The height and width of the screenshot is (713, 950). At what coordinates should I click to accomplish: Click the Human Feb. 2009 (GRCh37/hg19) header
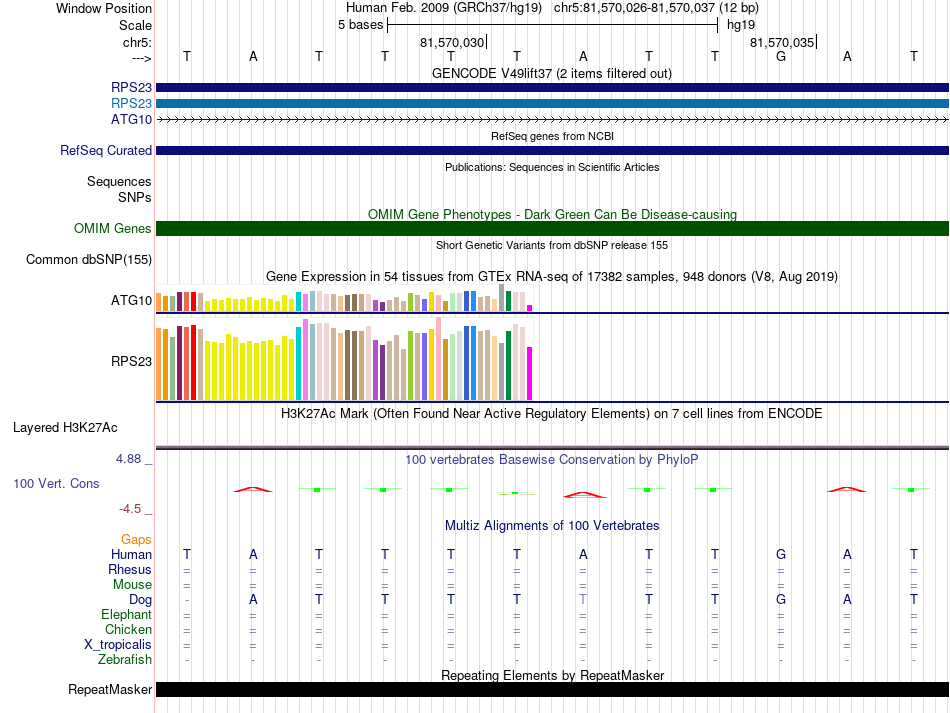443,8
